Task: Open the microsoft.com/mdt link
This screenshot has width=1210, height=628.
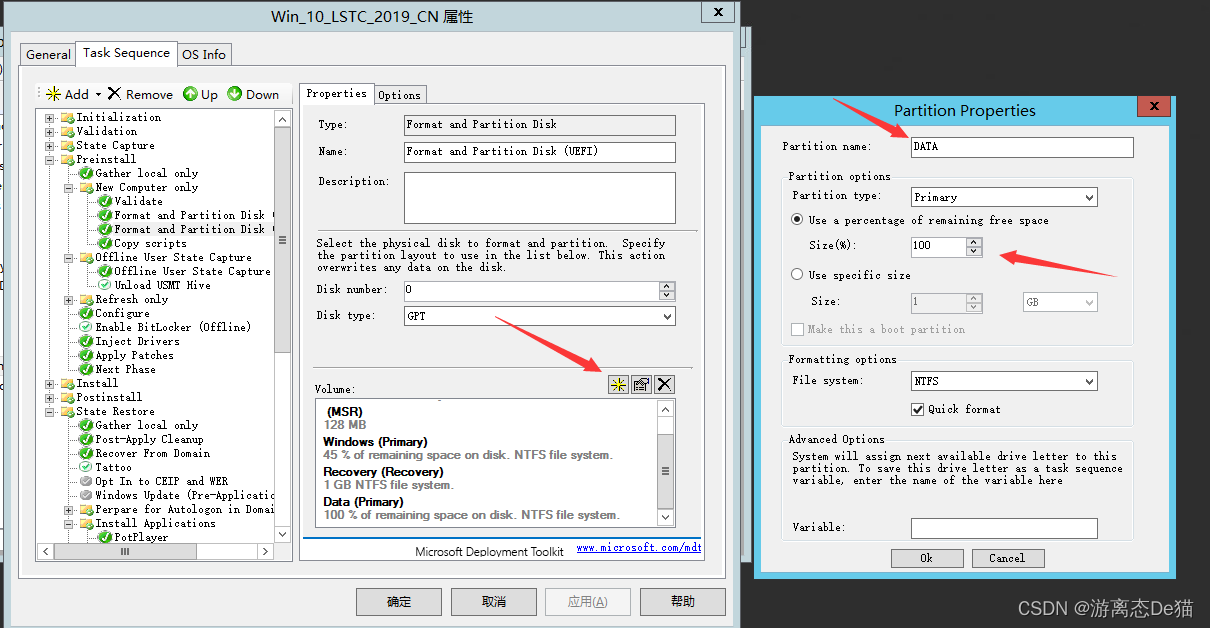Action: click(x=638, y=547)
